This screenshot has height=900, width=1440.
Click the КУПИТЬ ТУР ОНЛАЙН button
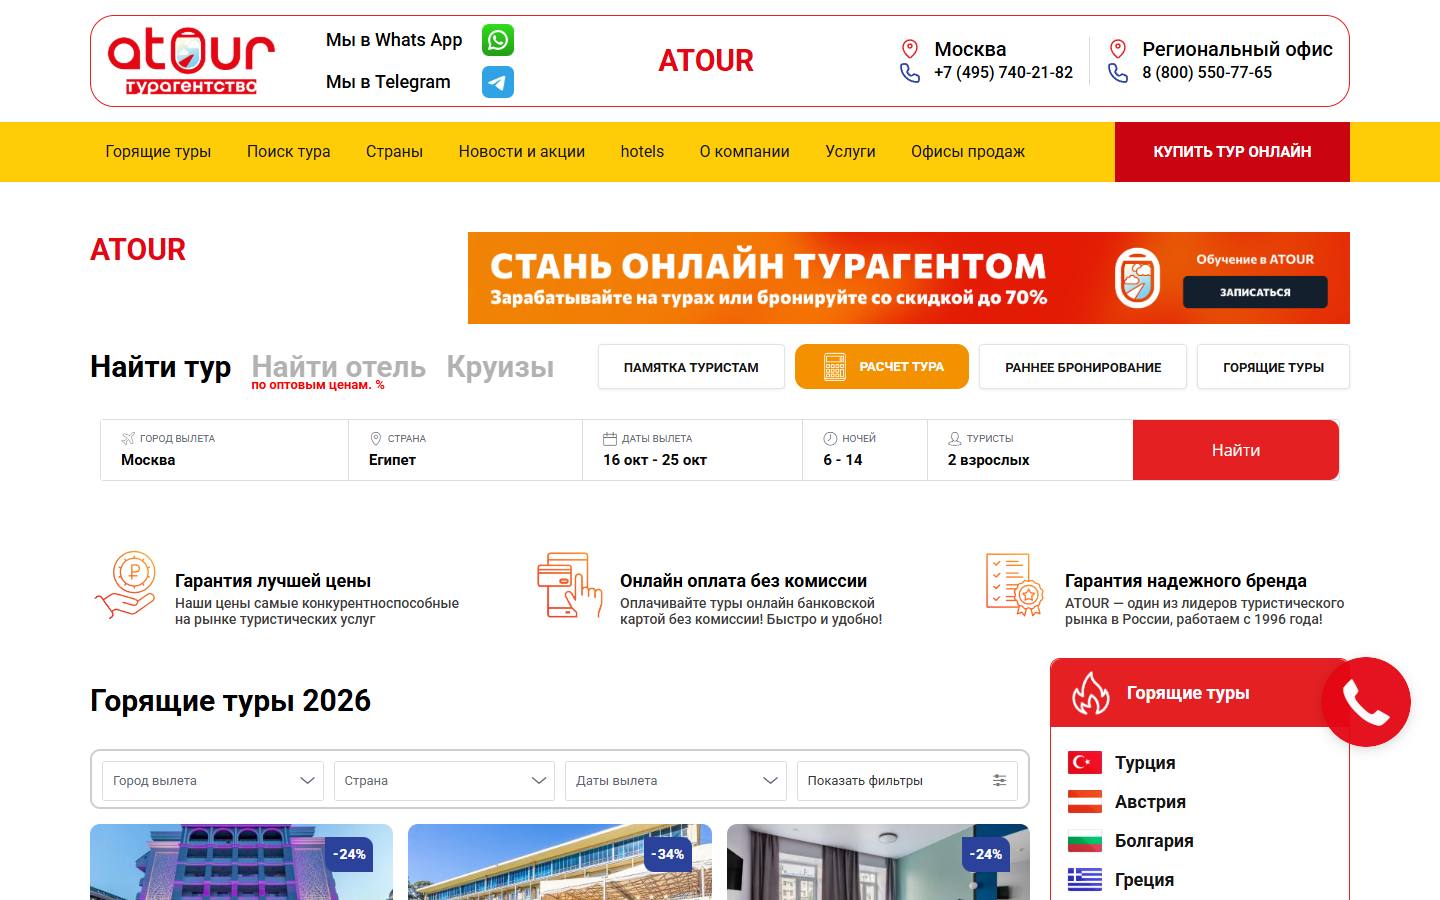1232,152
